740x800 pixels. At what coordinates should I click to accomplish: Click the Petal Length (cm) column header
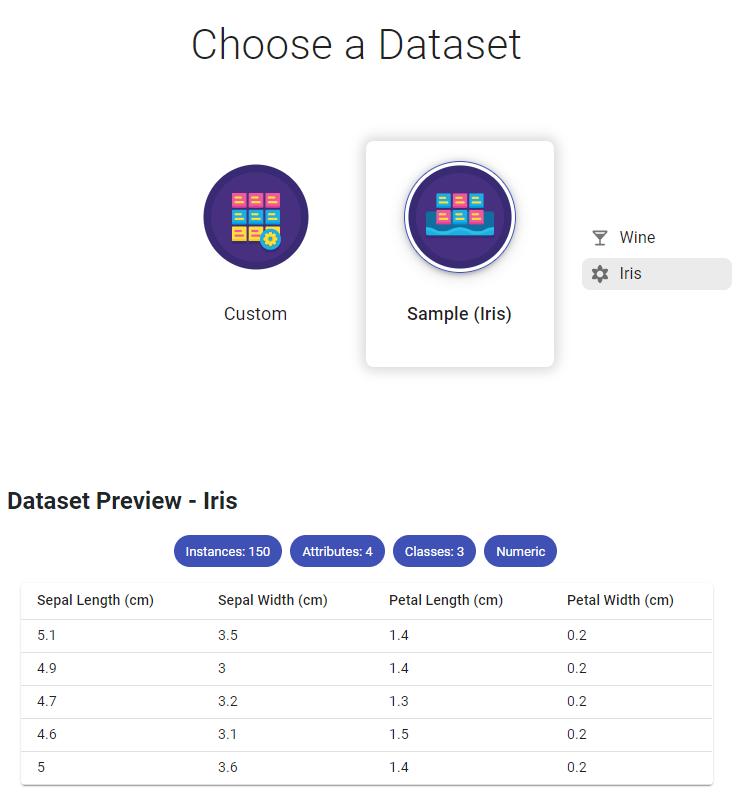click(x=446, y=600)
